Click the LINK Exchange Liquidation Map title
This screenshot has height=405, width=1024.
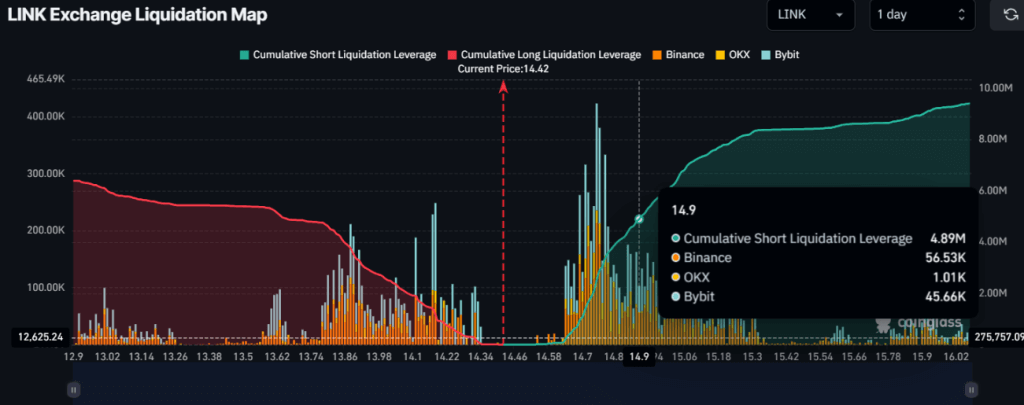[x=137, y=15]
